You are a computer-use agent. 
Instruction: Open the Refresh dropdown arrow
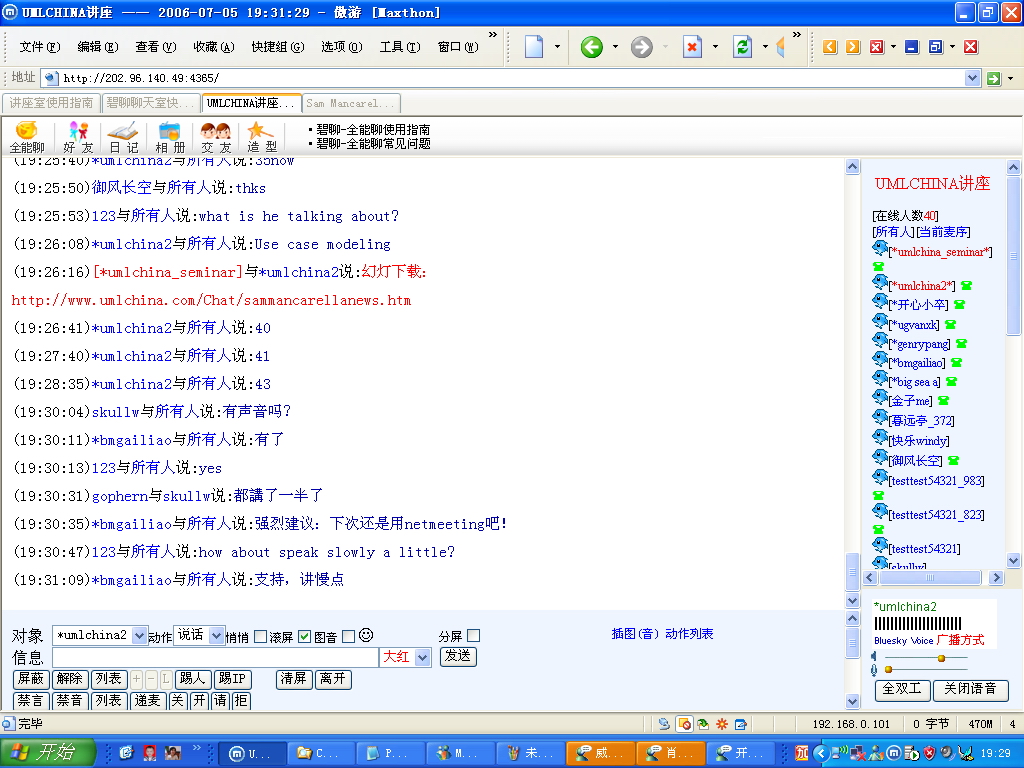(x=765, y=47)
